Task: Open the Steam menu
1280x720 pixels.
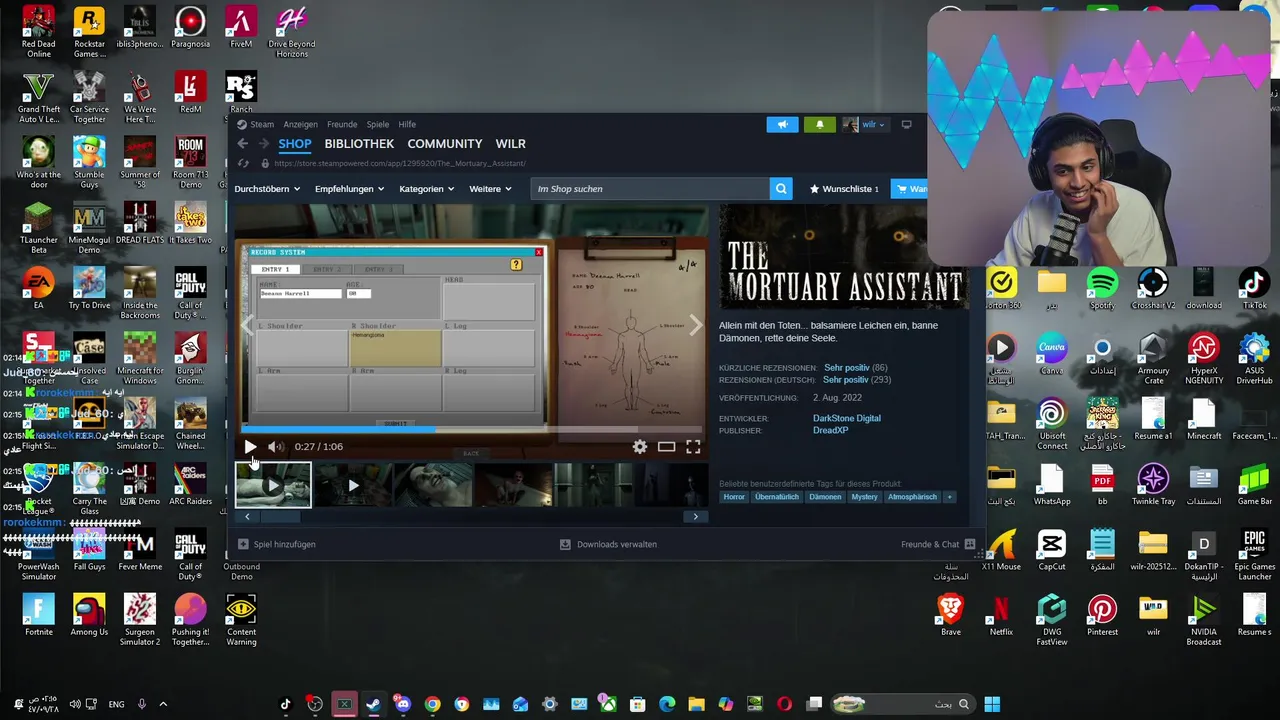Action: click(262, 125)
